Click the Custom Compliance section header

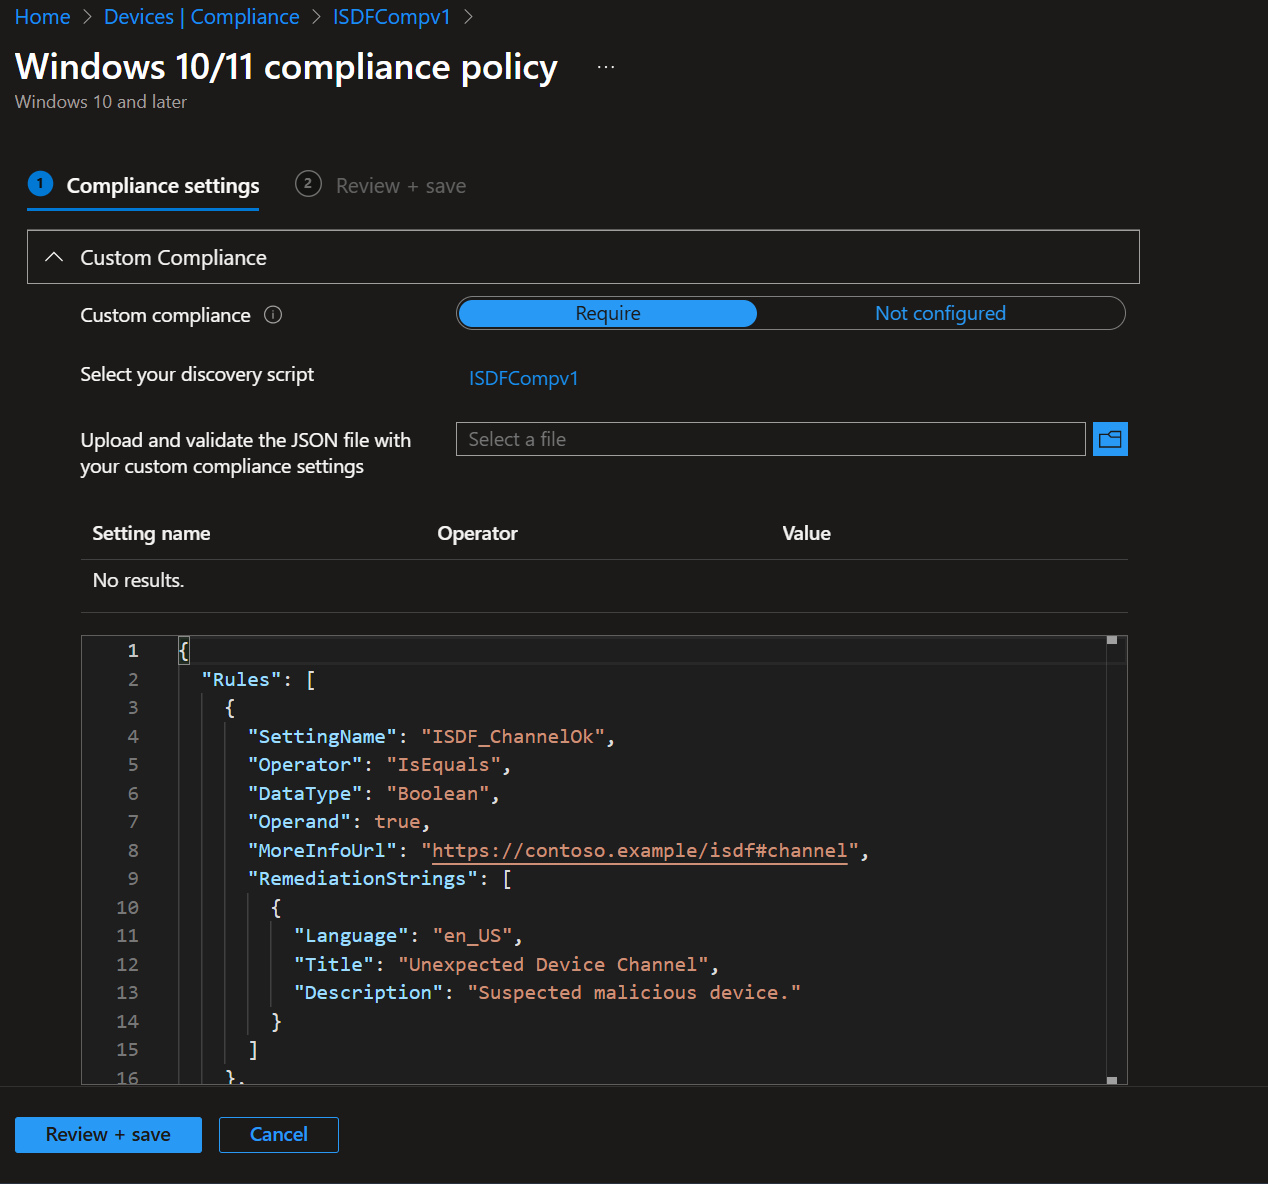point(583,257)
